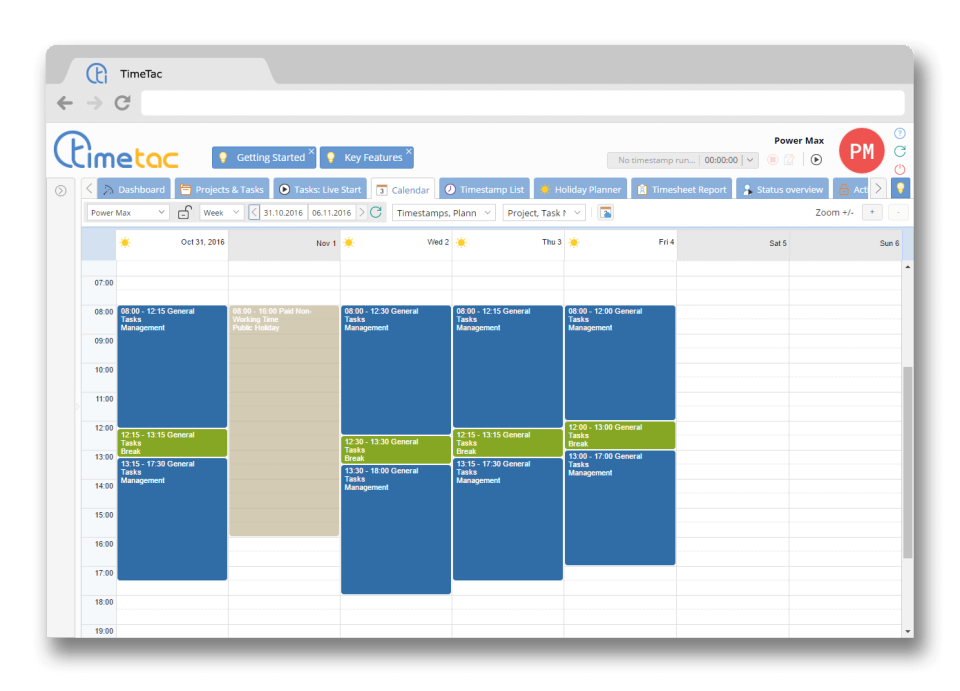Click the calendar vertical scrollbar

pyautogui.click(x=907, y=460)
